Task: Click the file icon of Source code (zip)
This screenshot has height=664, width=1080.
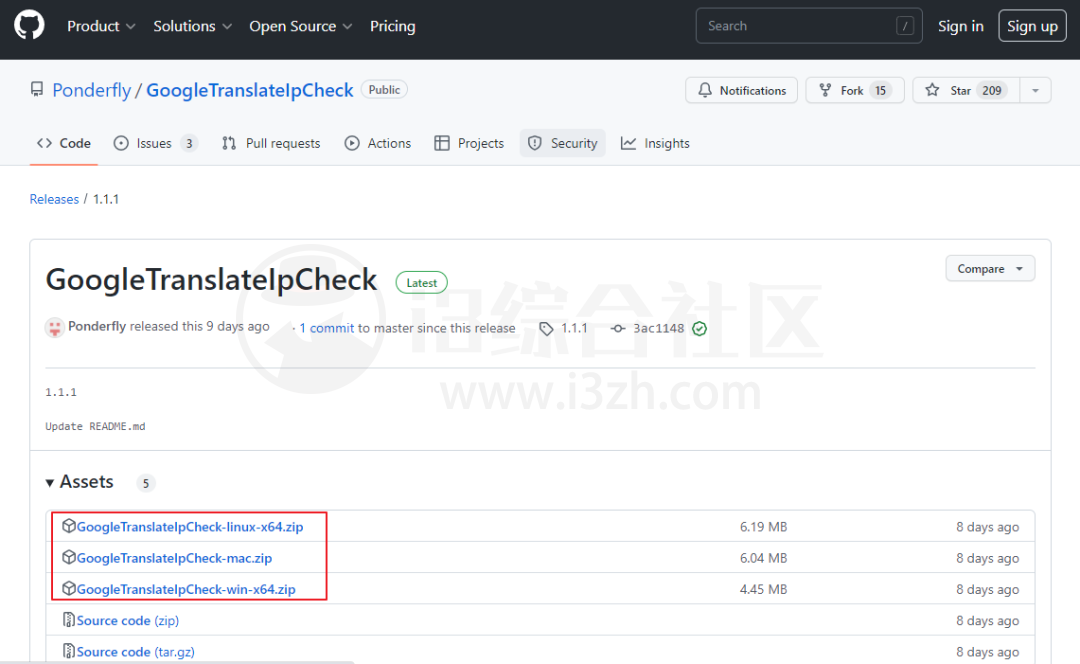Action: point(69,620)
